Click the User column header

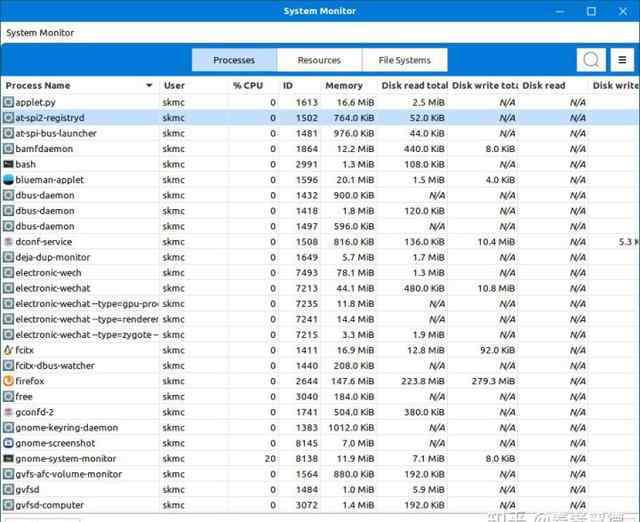click(x=175, y=86)
